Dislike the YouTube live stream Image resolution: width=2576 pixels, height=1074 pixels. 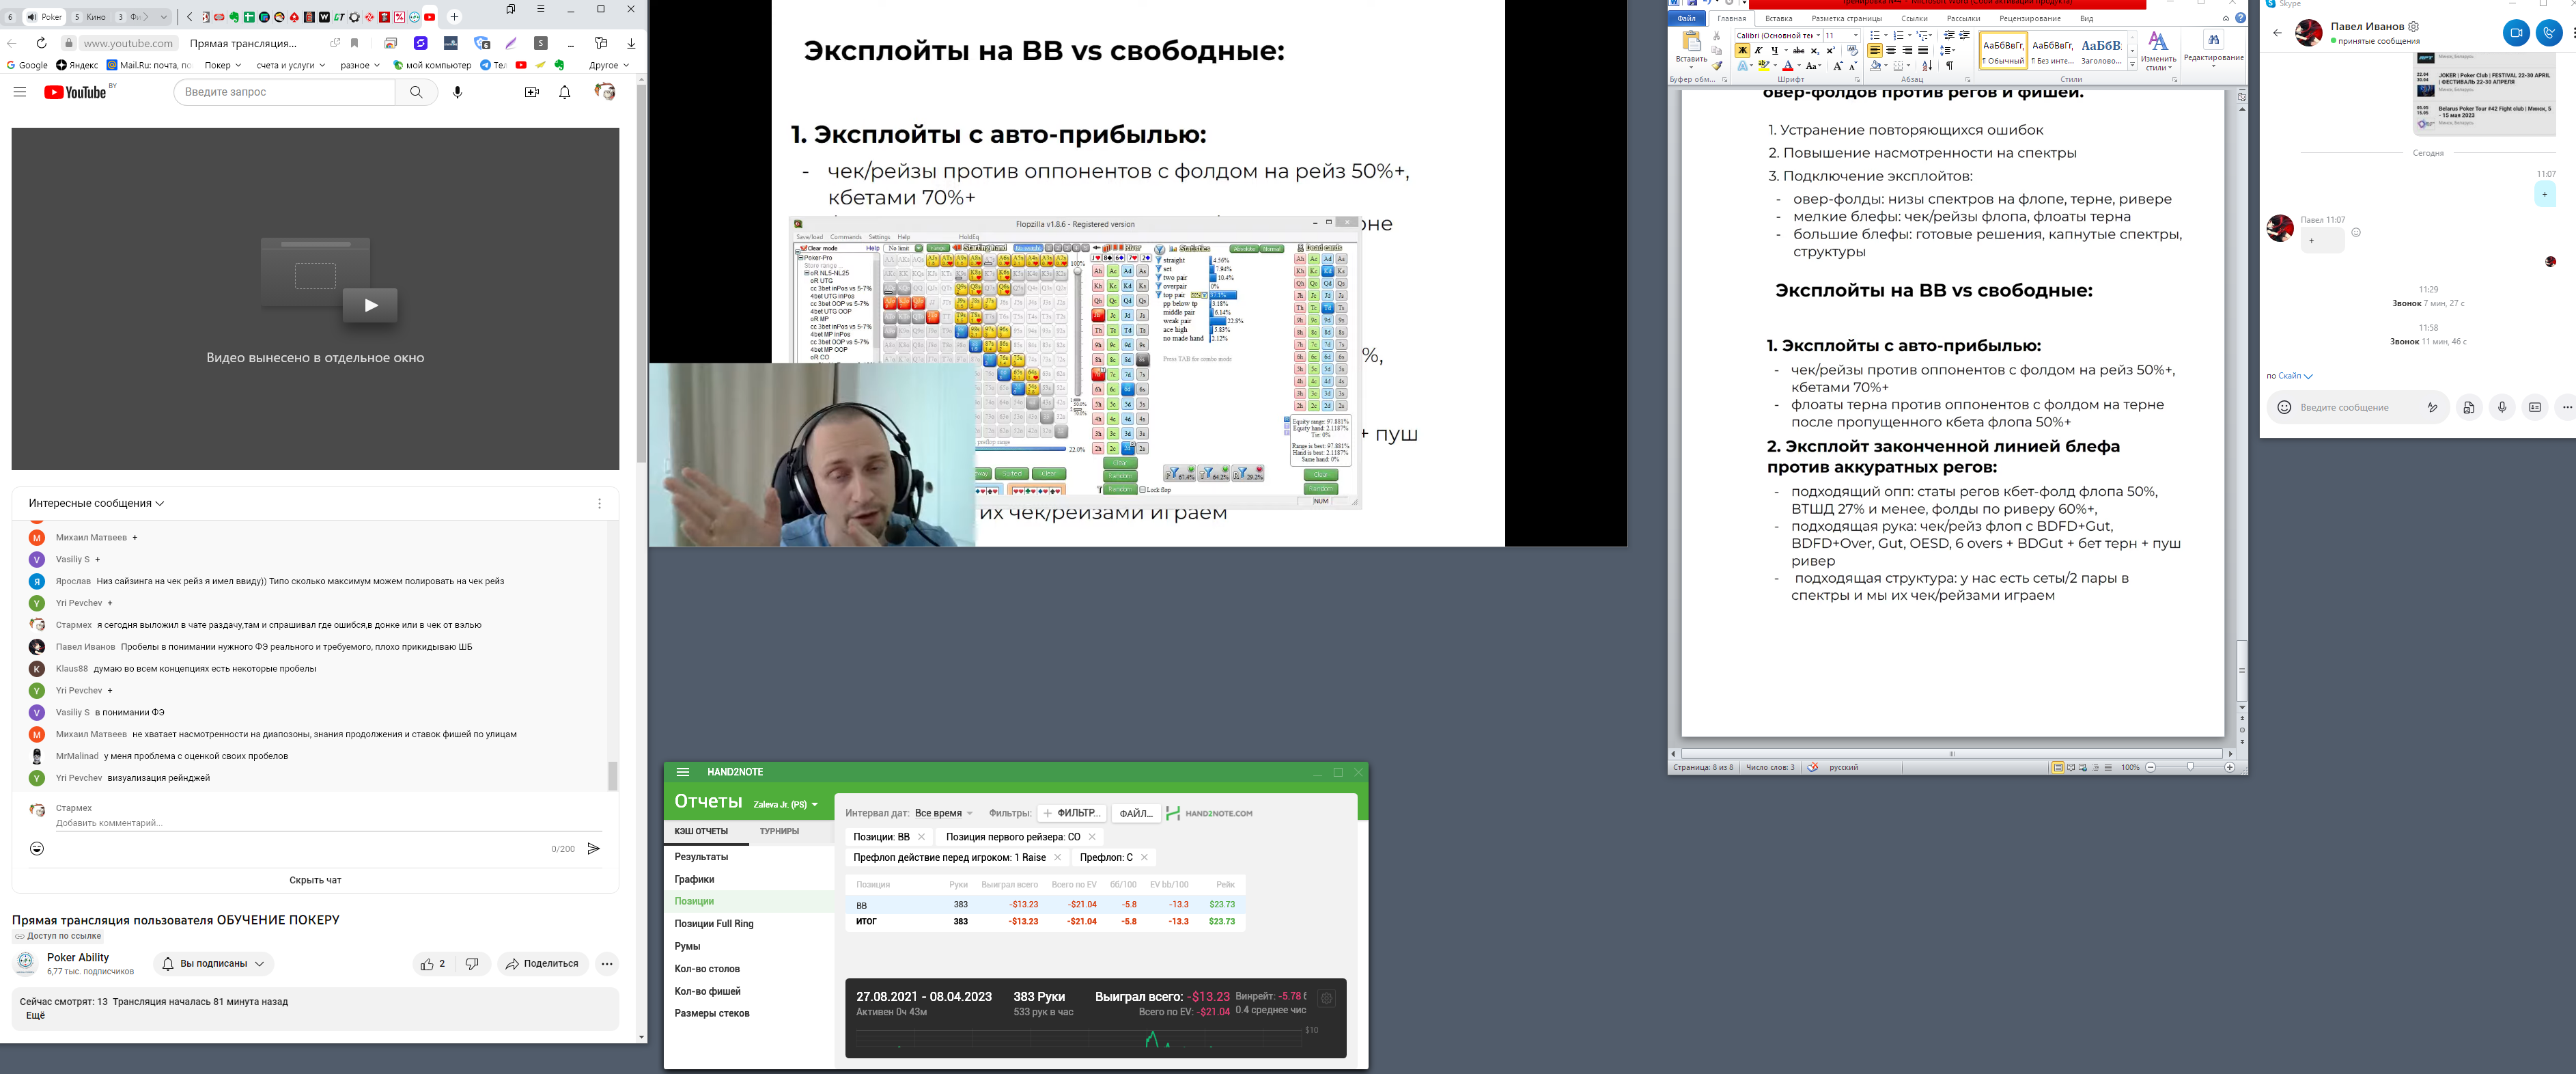click(x=472, y=964)
